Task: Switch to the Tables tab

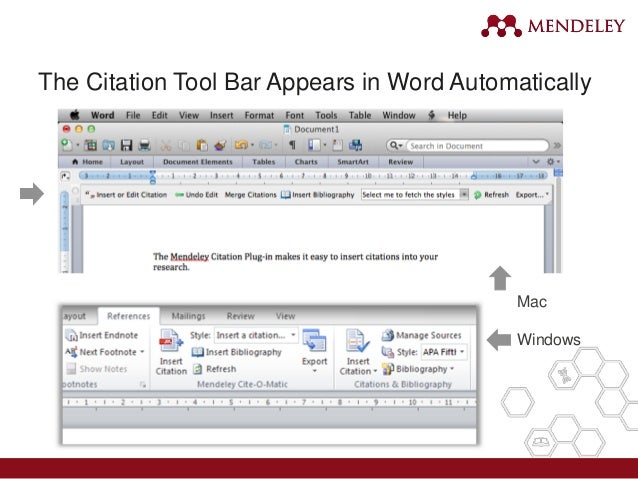Action: click(x=264, y=162)
